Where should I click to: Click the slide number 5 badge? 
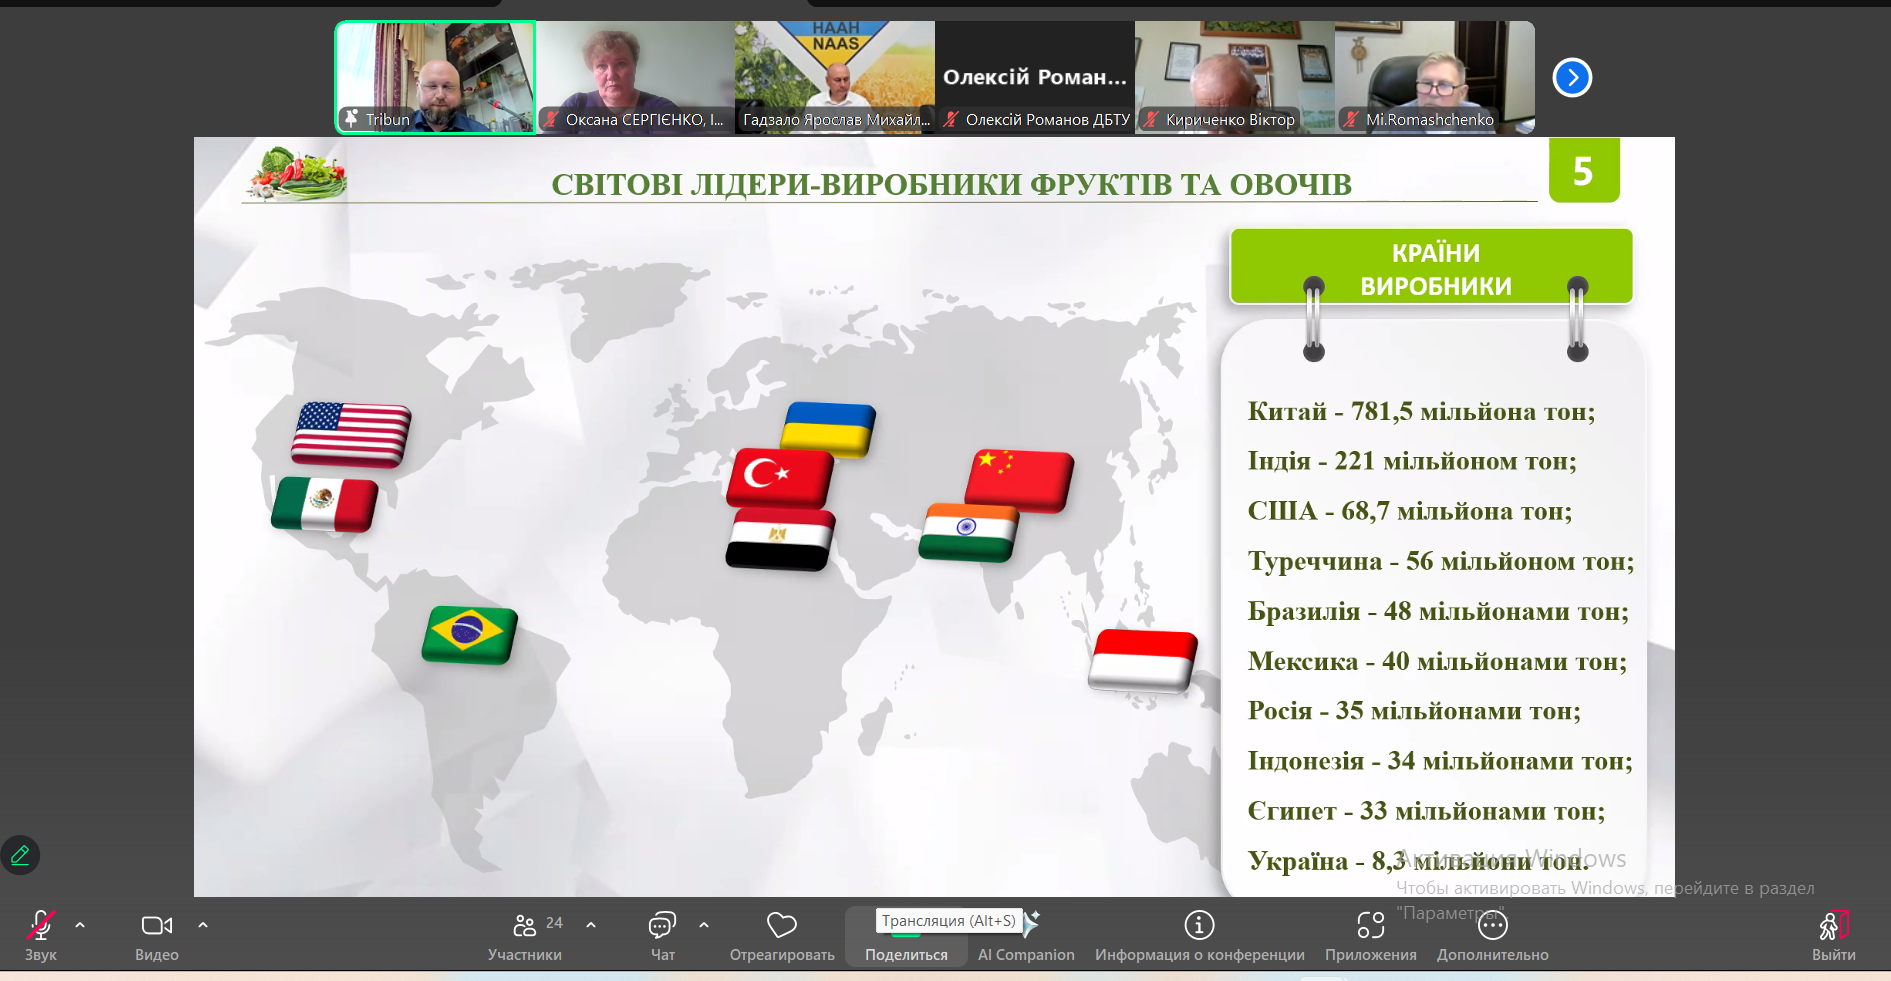(x=1584, y=171)
